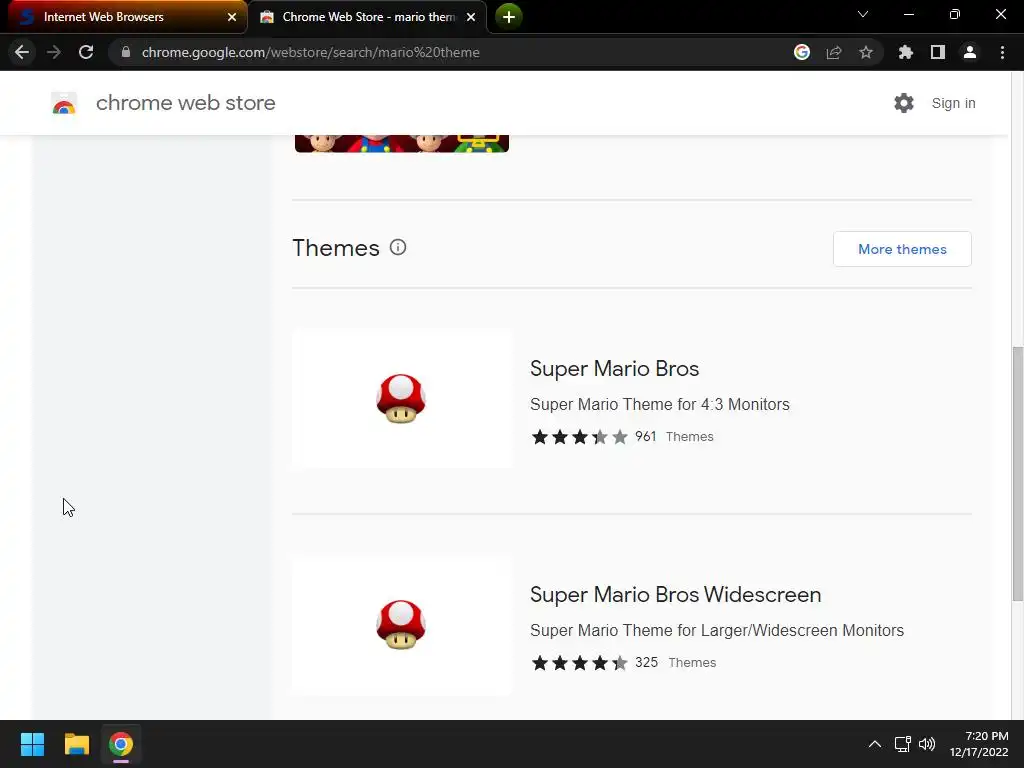
Task: Open Super Mario Bros Widescreen mushroom thumbnail
Action: pyautogui.click(x=402, y=624)
